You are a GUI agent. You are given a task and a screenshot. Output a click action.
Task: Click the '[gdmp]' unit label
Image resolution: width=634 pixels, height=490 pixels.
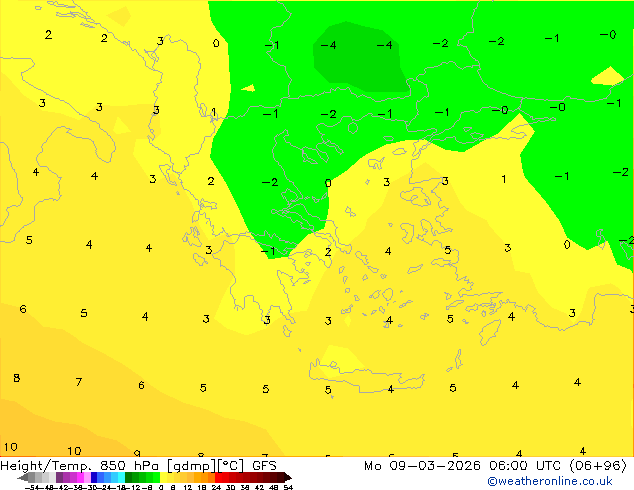[x=192, y=466]
